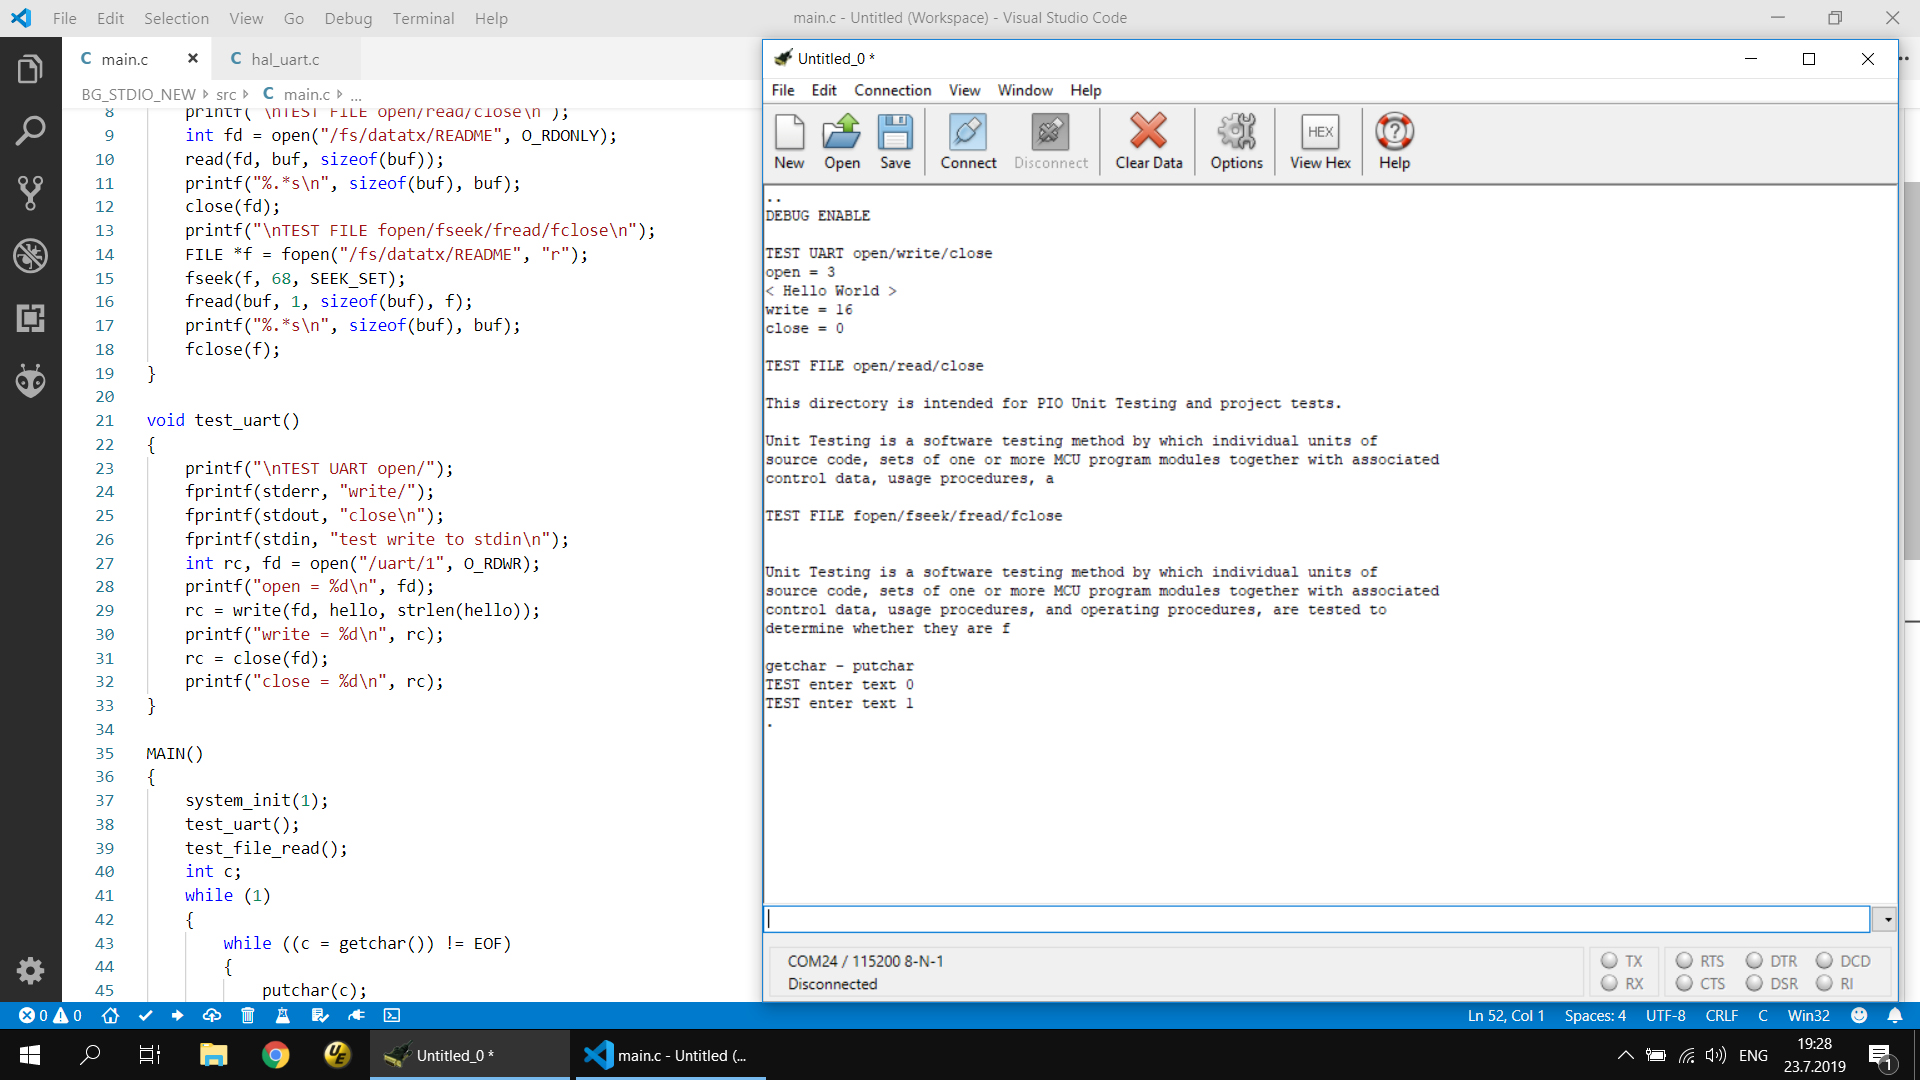Open the Win32 configuration picker

click(1808, 1015)
